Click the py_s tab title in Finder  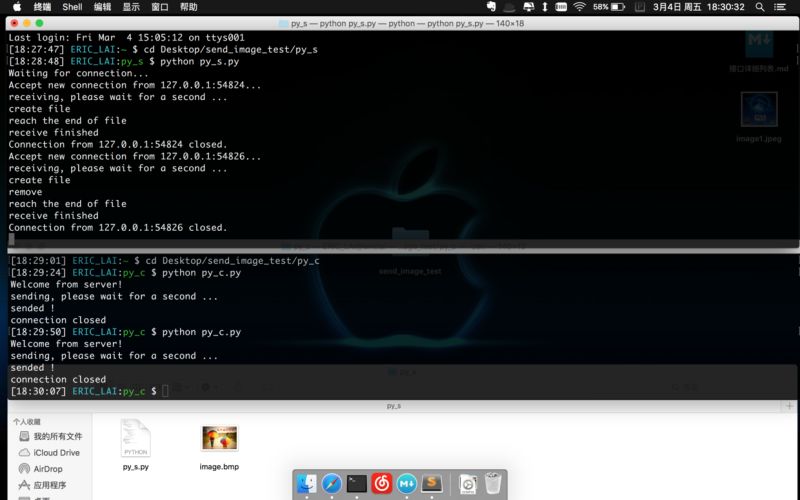pyautogui.click(x=393, y=406)
